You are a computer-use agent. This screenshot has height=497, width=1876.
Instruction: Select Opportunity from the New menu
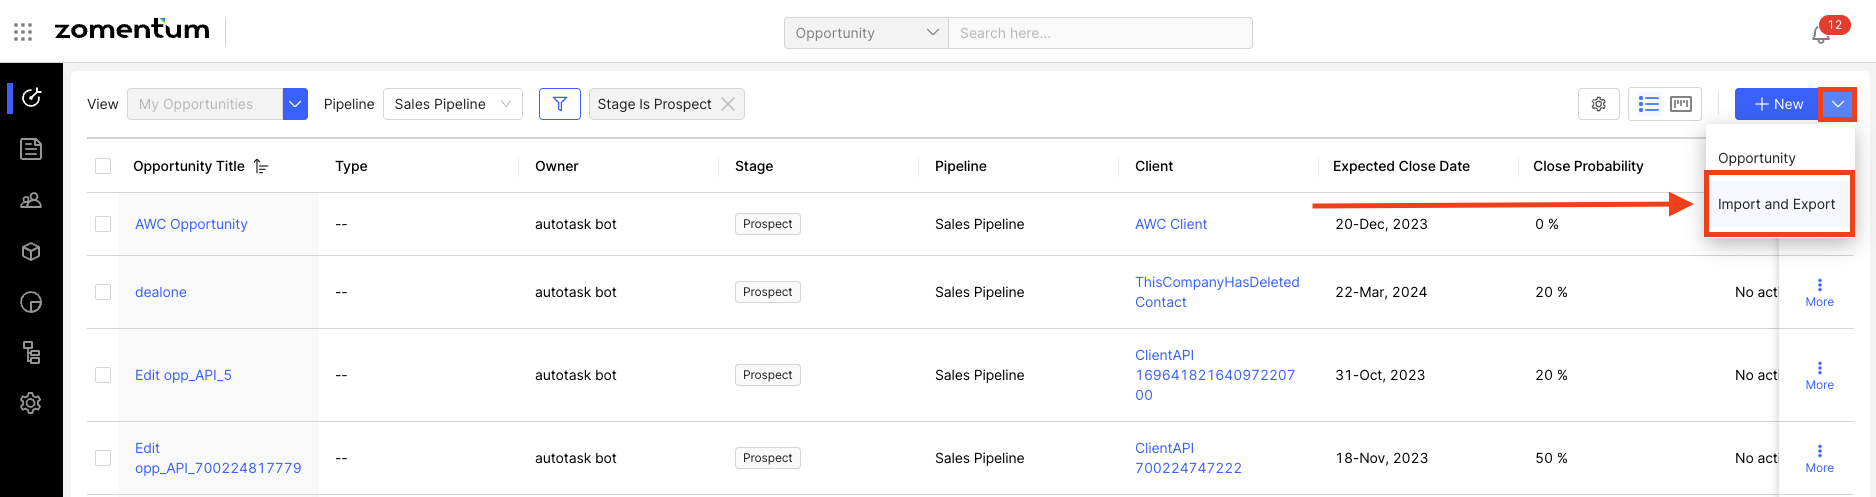(1756, 158)
